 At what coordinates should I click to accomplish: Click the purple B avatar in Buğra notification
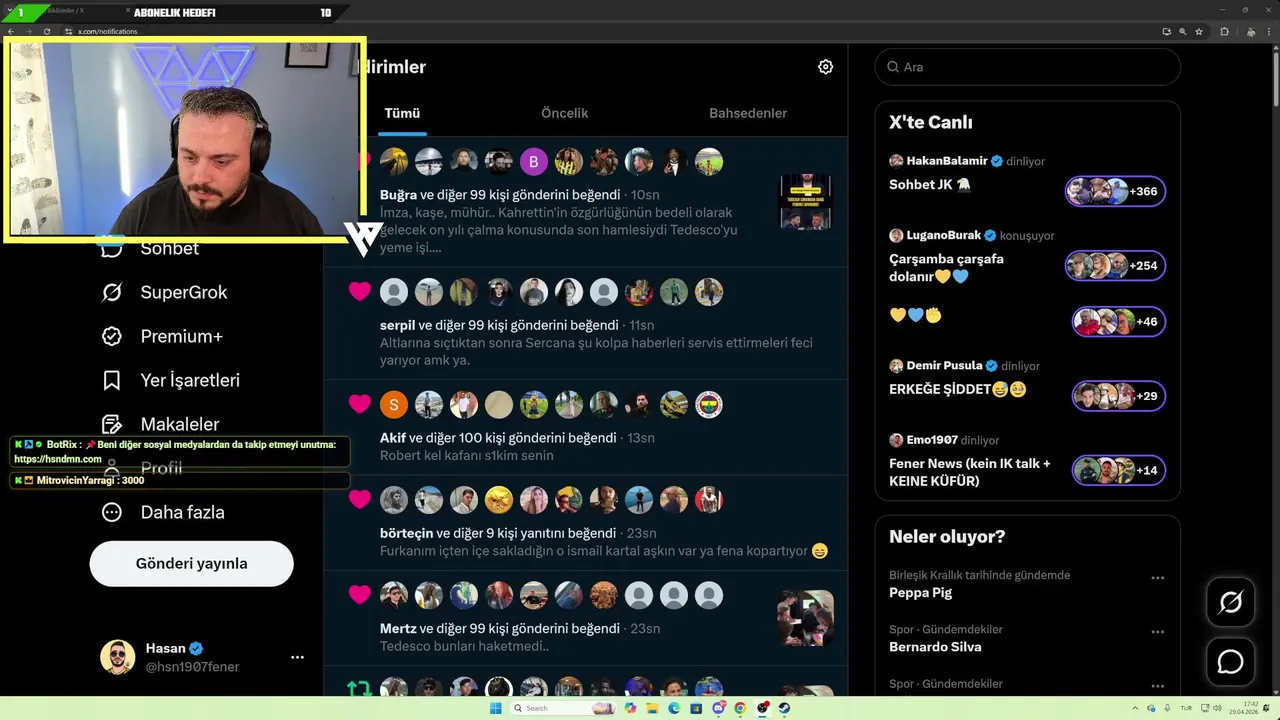point(534,161)
